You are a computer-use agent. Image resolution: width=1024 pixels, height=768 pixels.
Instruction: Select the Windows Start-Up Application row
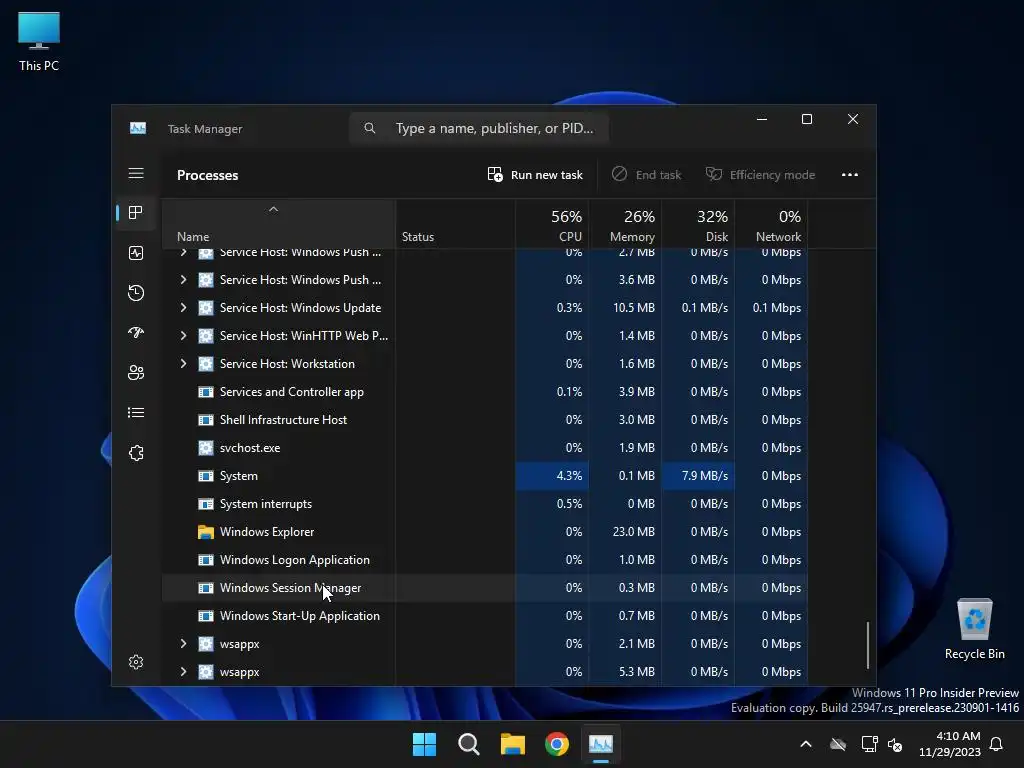[485, 616]
